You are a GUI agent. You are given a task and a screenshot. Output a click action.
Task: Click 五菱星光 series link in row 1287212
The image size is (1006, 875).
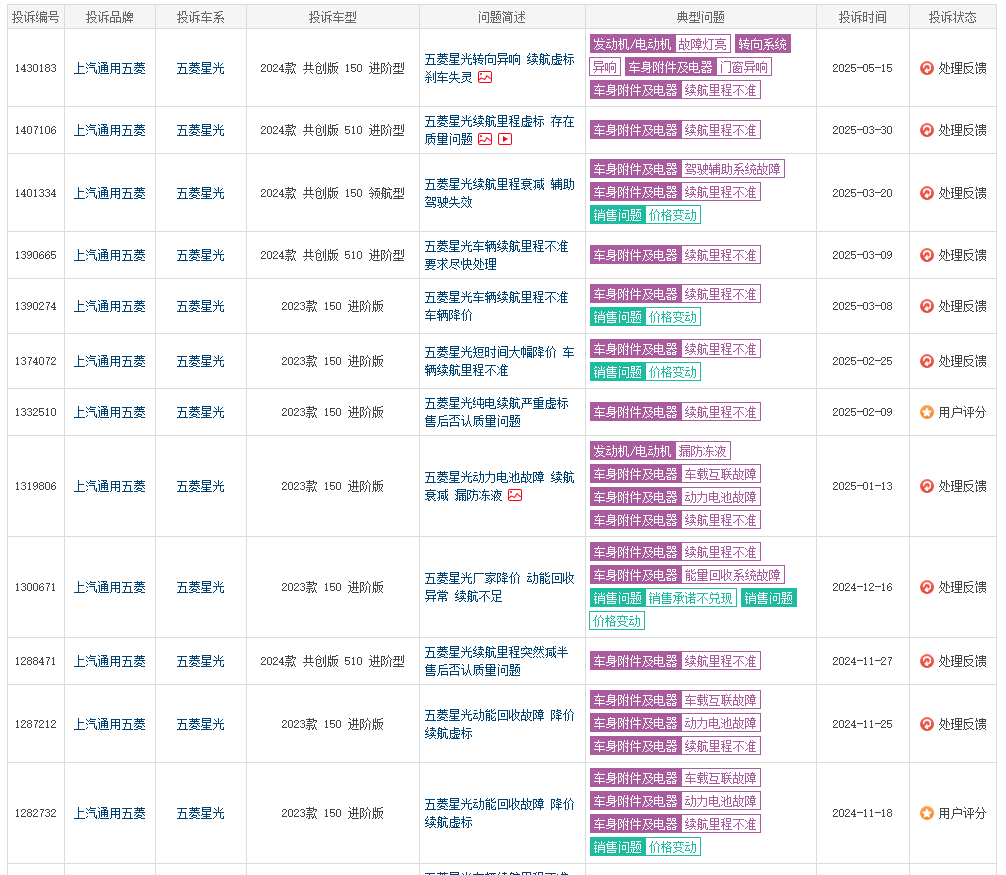tap(201, 724)
